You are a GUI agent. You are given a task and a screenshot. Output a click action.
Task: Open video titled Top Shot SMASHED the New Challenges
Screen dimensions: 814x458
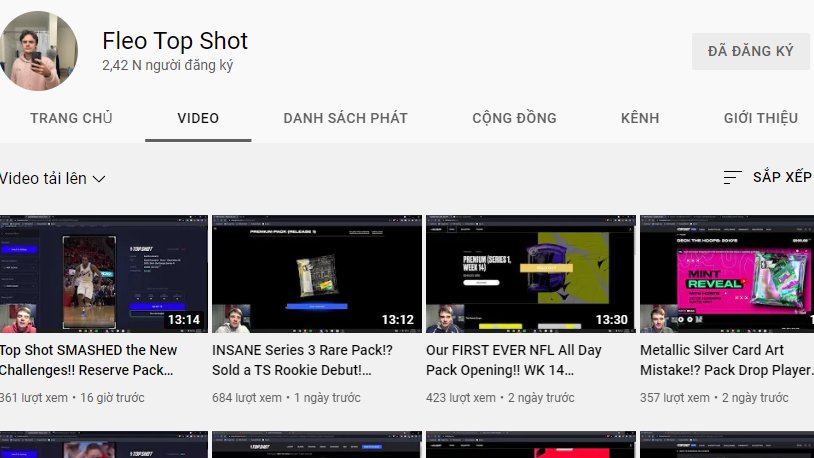click(x=88, y=360)
